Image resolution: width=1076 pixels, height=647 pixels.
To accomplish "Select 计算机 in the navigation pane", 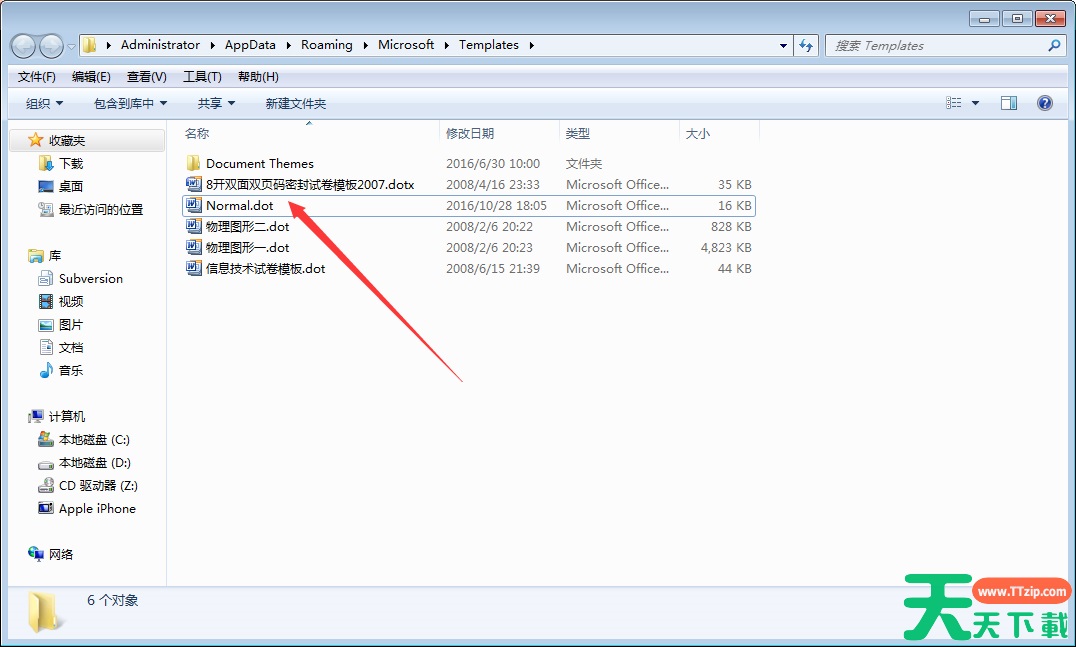I will pyautogui.click(x=67, y=416).
